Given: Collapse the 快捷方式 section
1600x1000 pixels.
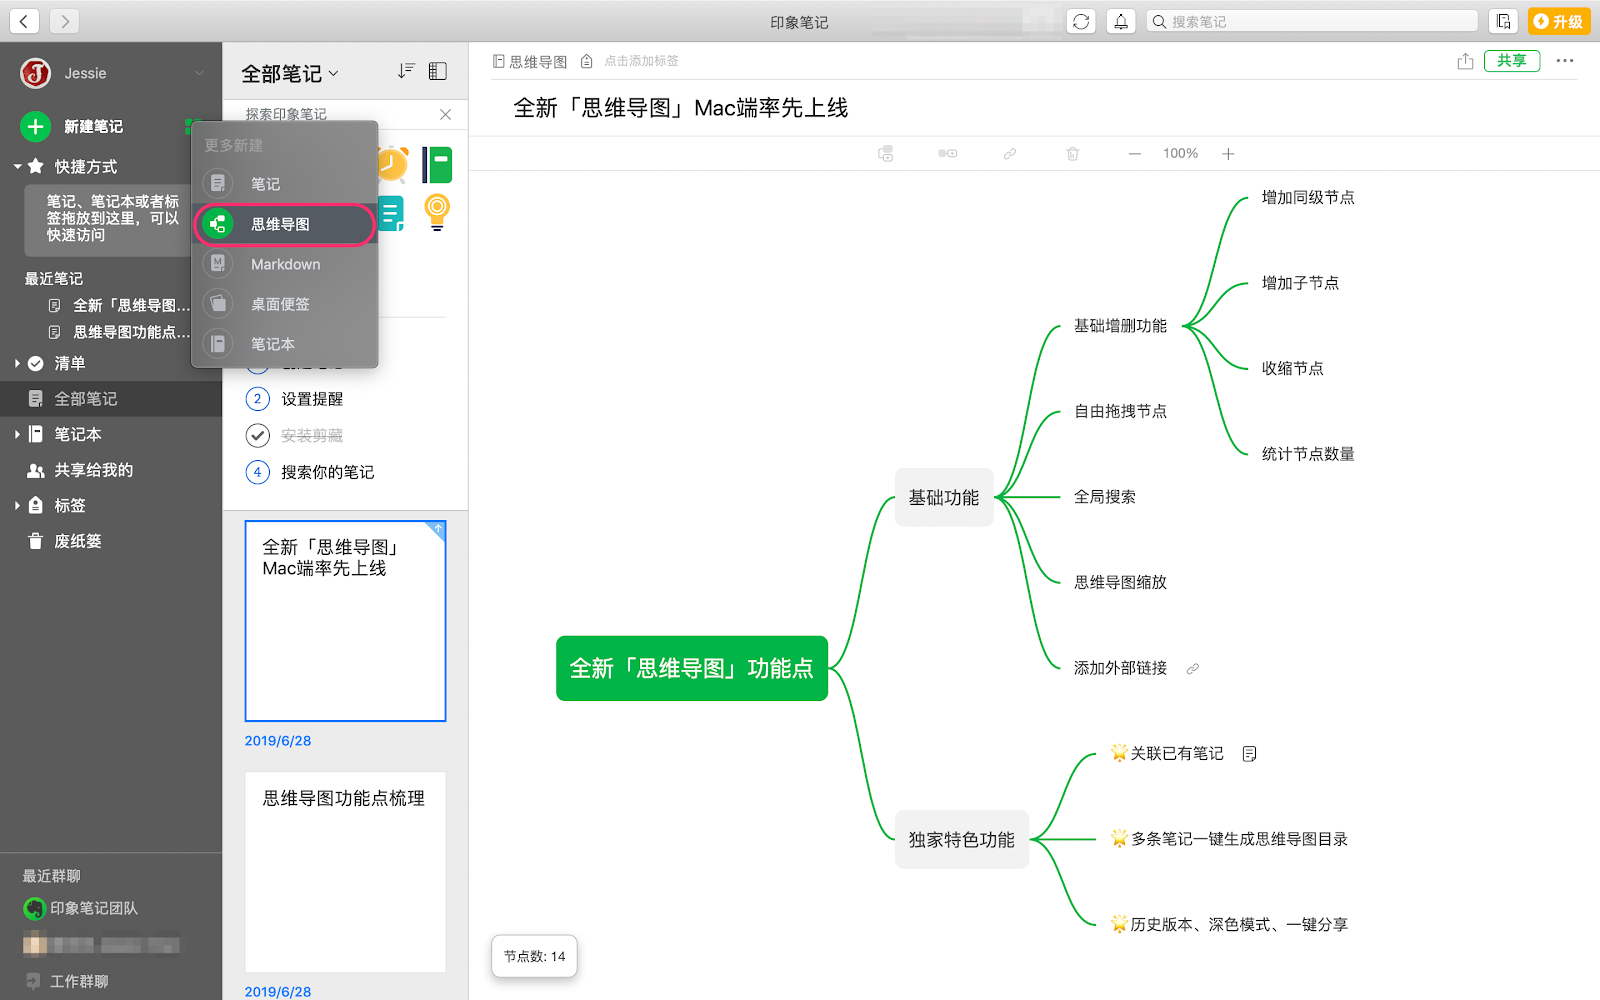Looking at the screenshot, I should pos(17,166).
